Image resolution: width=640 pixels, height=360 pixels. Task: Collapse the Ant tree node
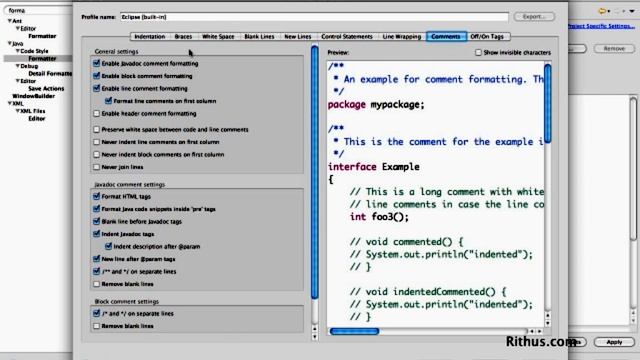(x=9, y=21)
